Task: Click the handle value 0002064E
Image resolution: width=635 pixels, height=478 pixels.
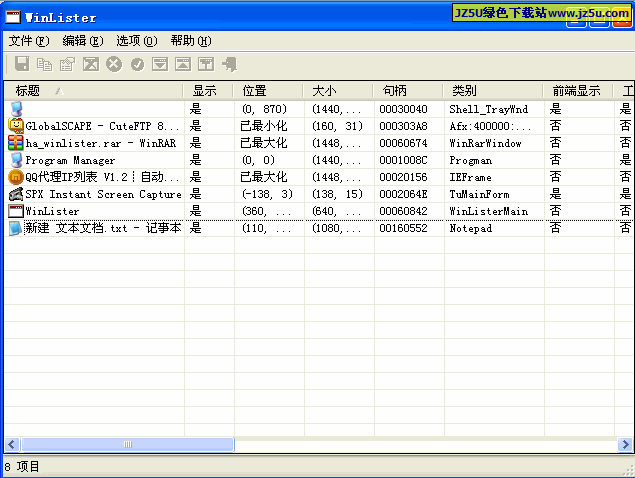Action: point(403,194)
